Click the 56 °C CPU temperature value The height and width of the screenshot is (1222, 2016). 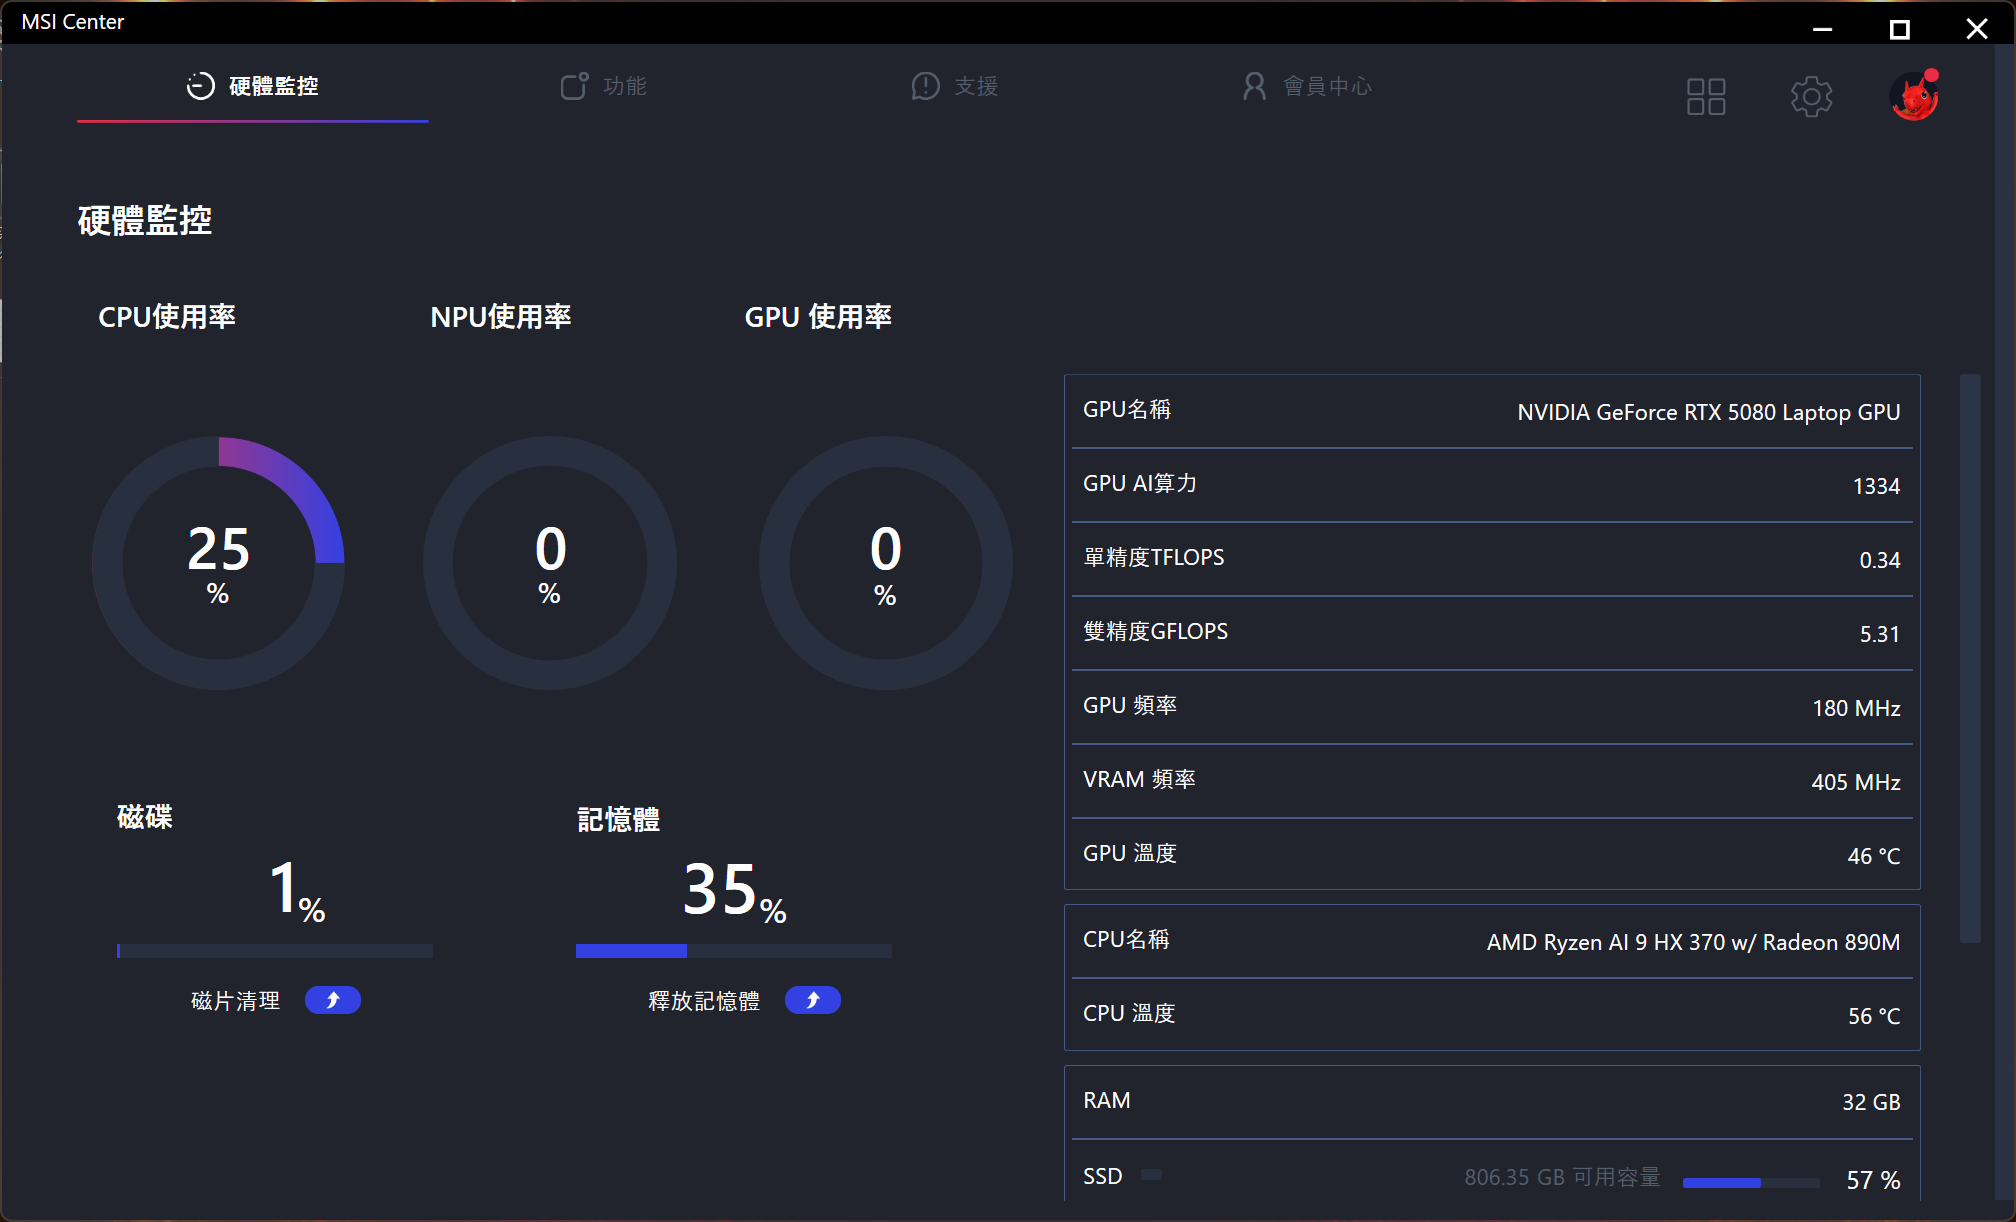click(1874, 1016)
